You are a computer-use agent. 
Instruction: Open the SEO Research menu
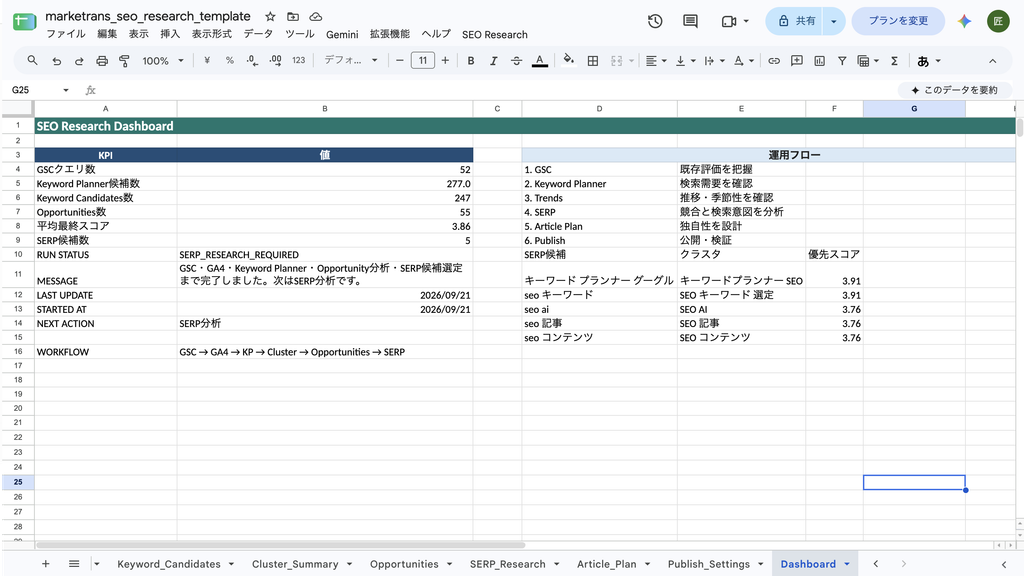(x=494, y=35)
